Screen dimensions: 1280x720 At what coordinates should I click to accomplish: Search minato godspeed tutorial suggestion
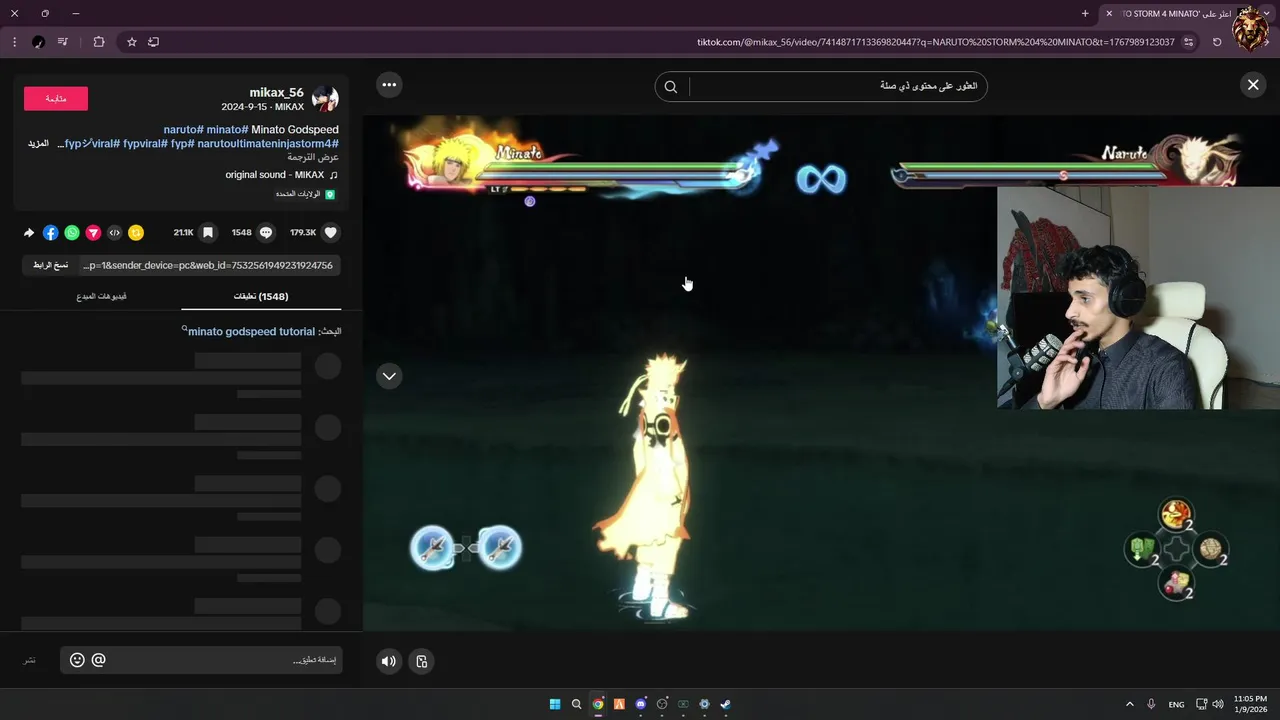(252, 331)
